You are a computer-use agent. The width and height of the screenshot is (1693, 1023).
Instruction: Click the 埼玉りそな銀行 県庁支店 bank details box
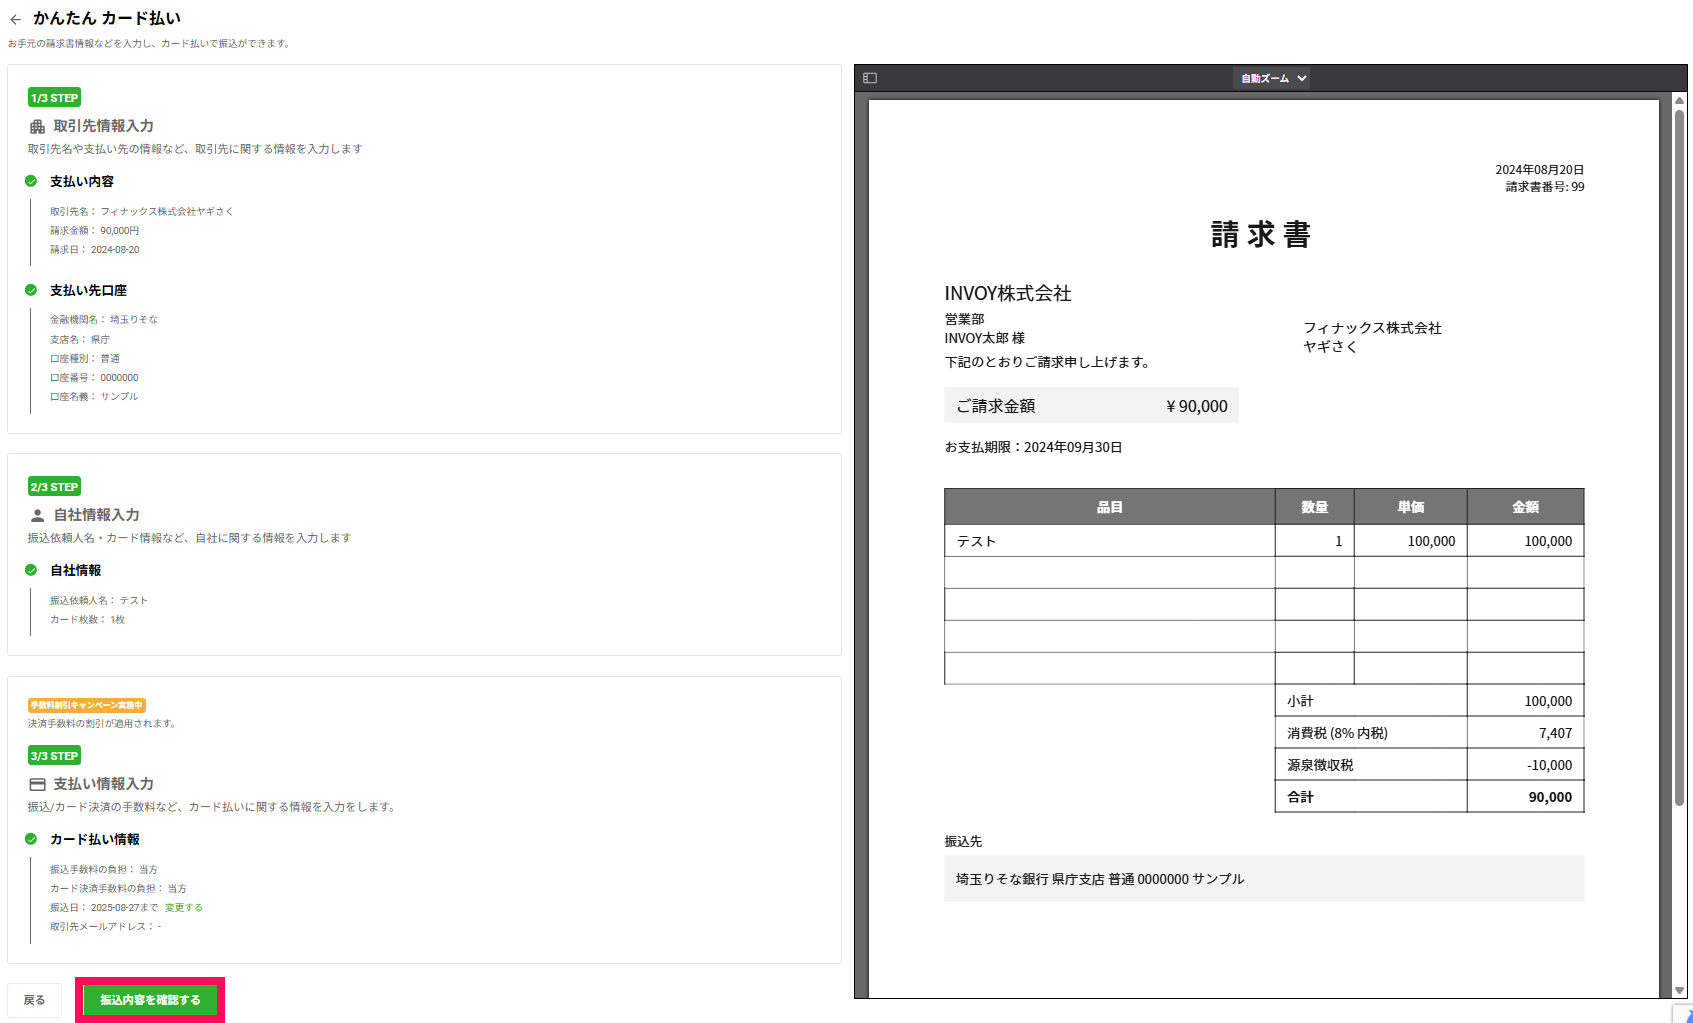point(1264,879)
